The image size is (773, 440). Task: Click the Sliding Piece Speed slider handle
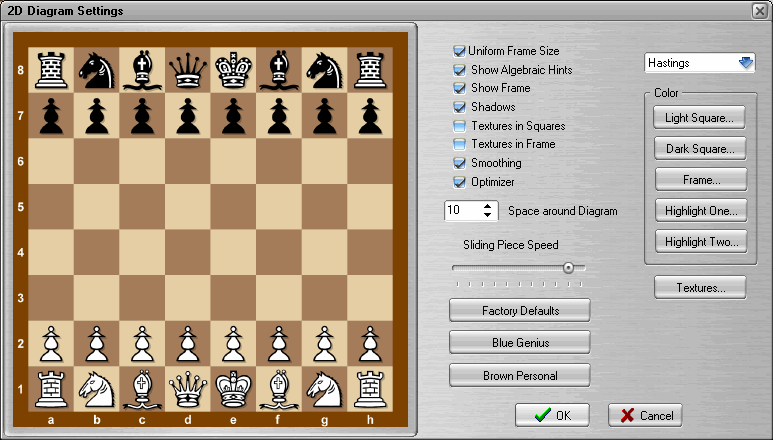[568, 267]
